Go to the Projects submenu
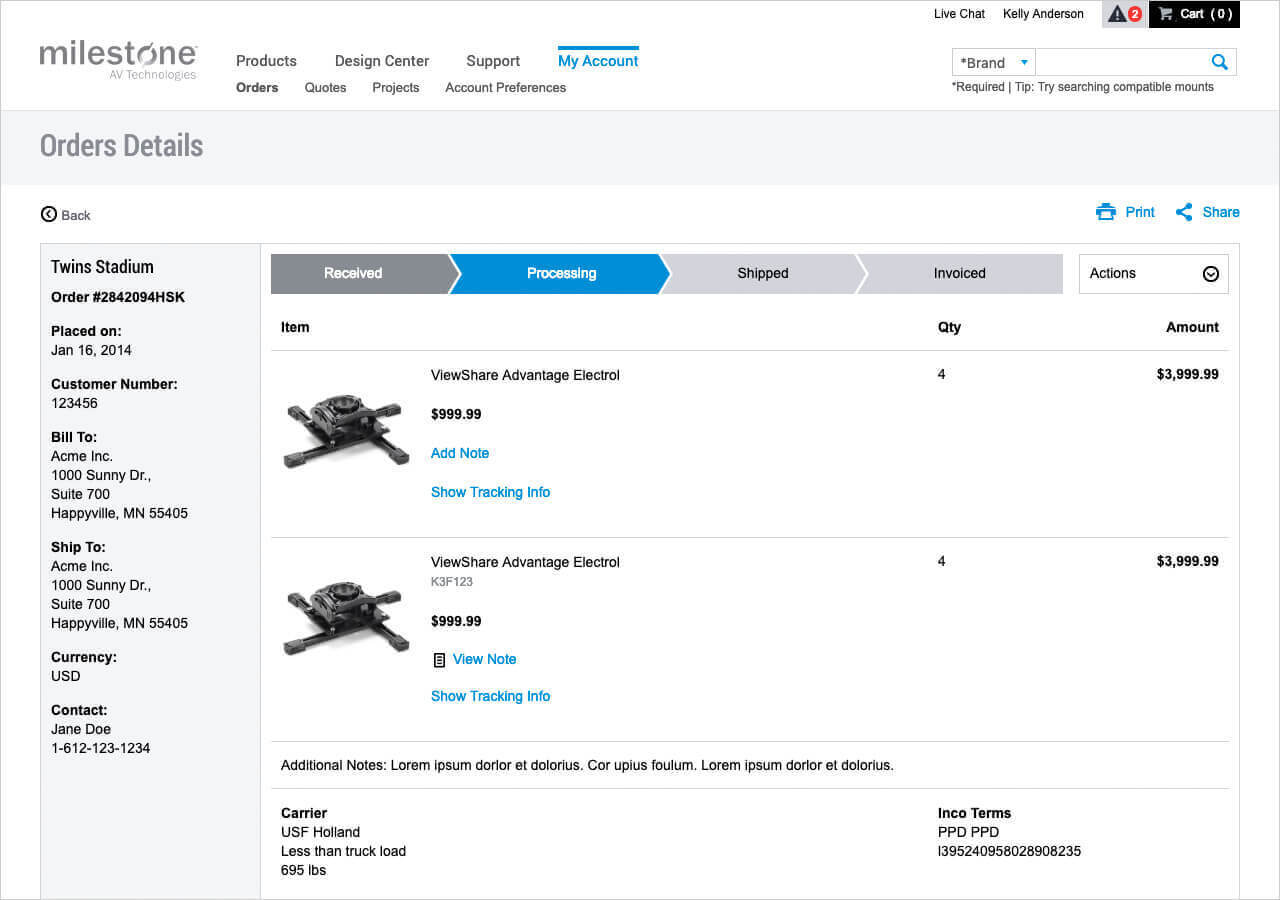The image size is (1280, 900). pos(396,87)
